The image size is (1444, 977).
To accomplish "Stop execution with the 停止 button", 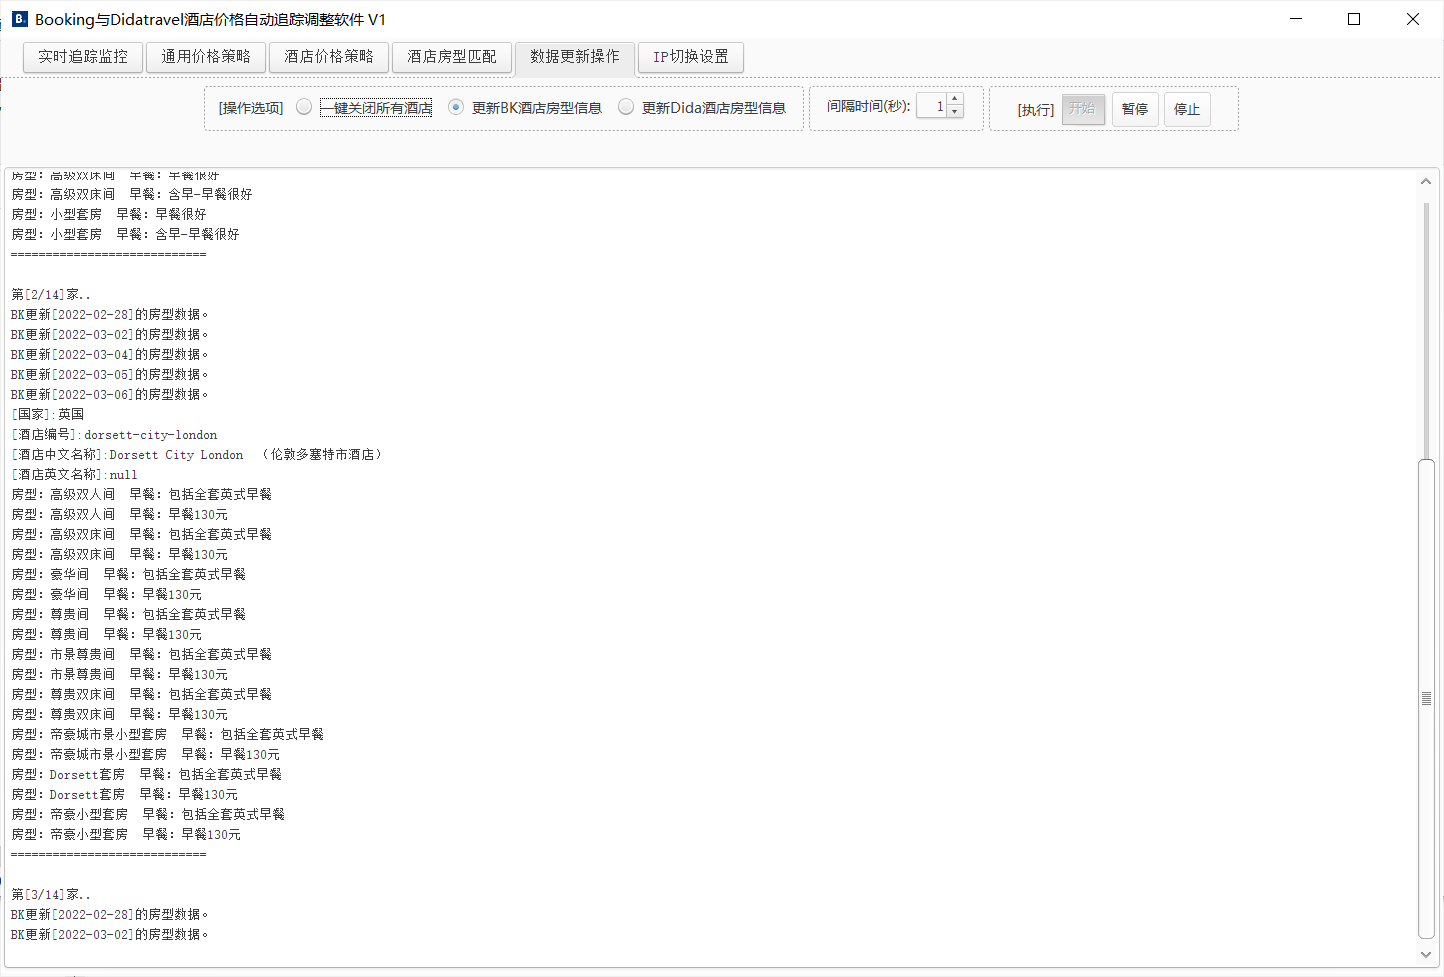I will [x=1187, y=109].
